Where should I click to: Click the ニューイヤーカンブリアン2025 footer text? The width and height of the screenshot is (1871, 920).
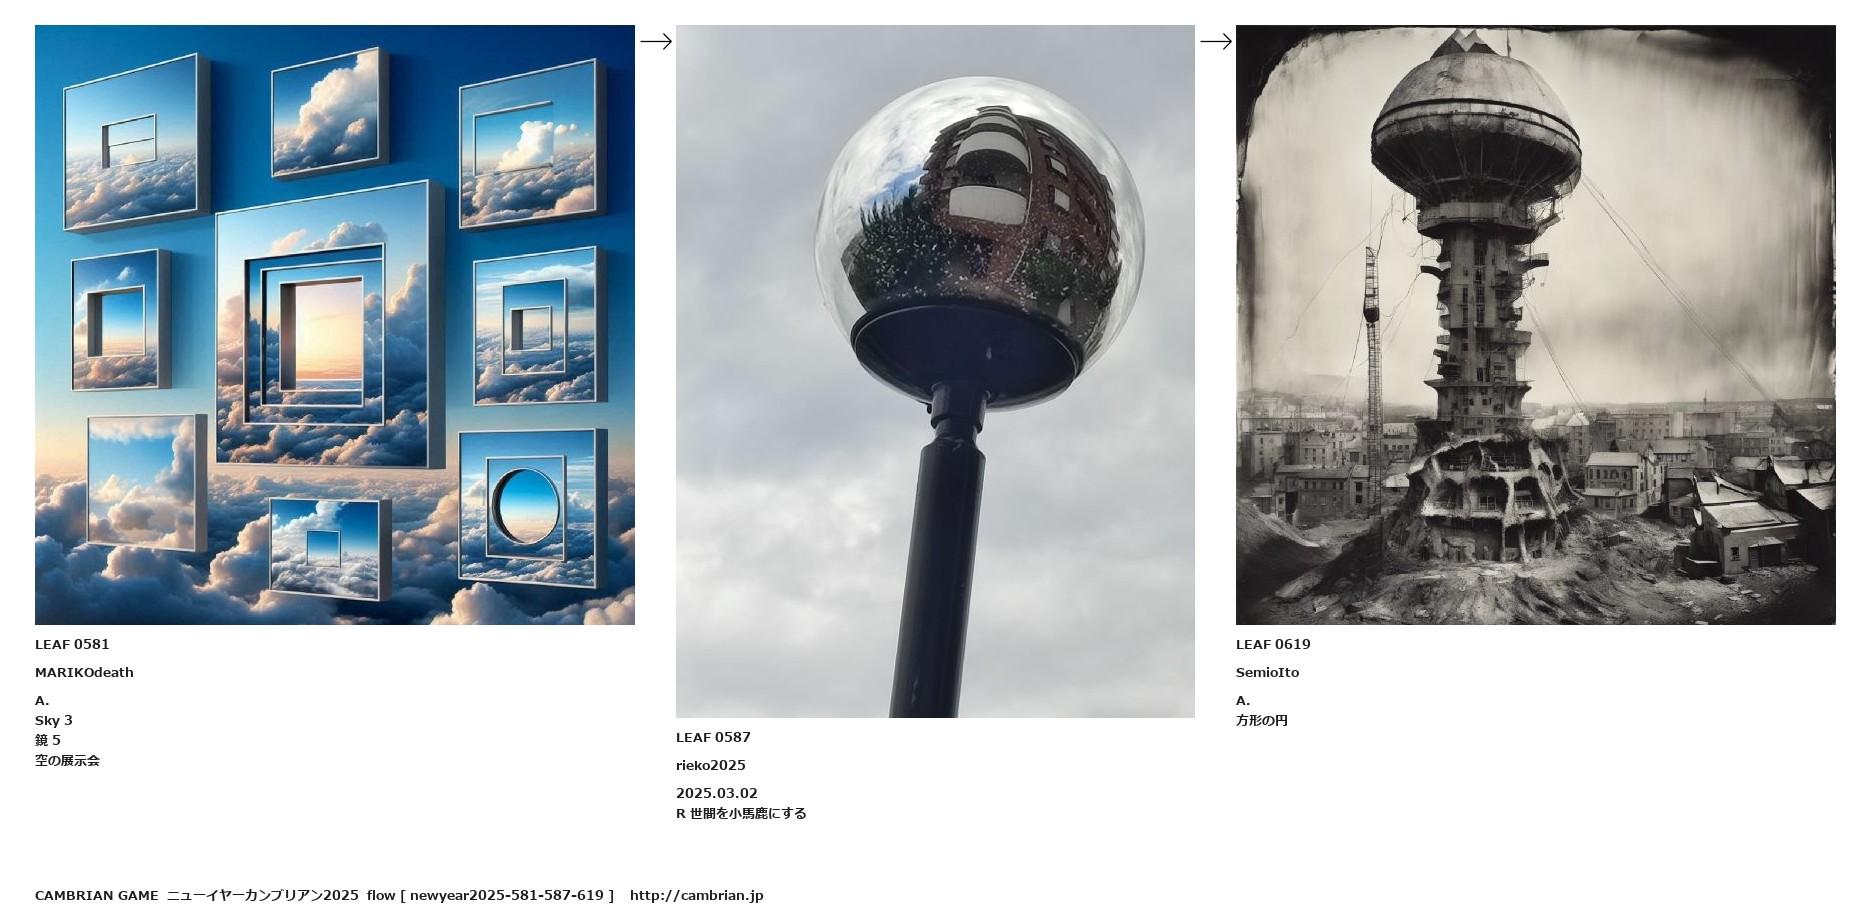coord(262,896)
